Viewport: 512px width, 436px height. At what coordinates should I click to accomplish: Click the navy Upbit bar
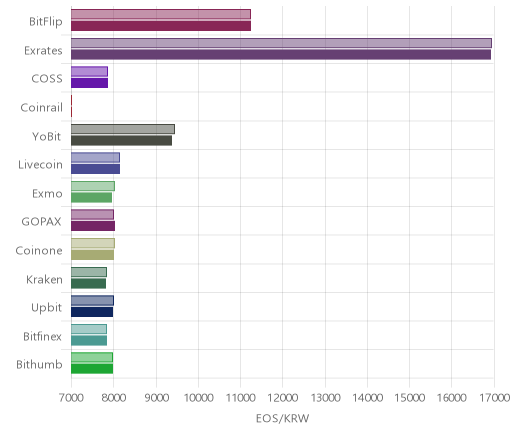point(92,312)
